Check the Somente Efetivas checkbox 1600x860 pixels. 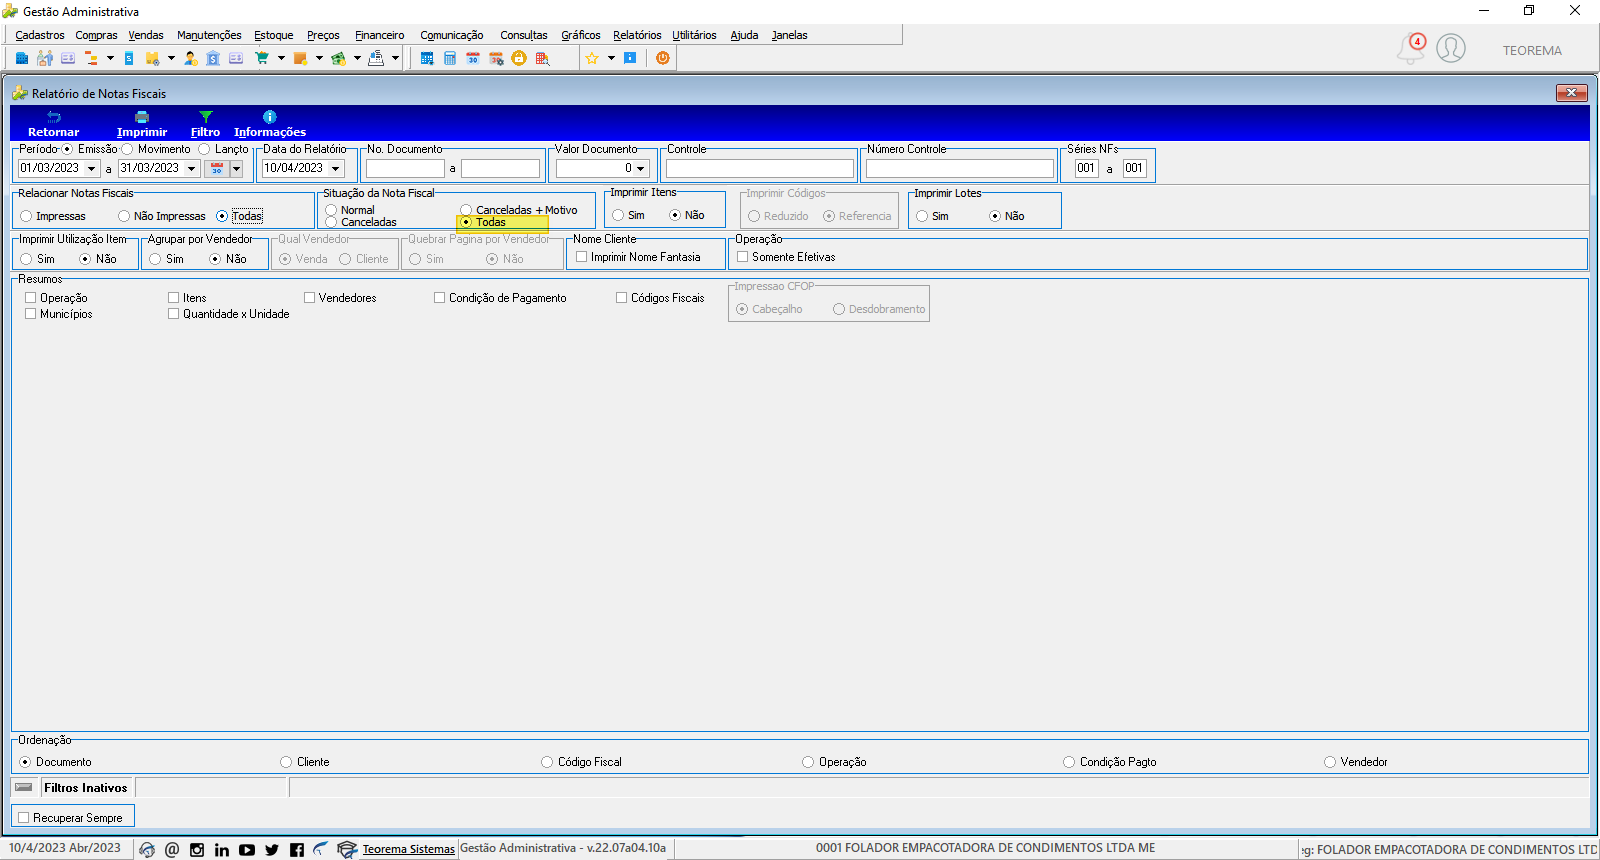click(743, 257)
